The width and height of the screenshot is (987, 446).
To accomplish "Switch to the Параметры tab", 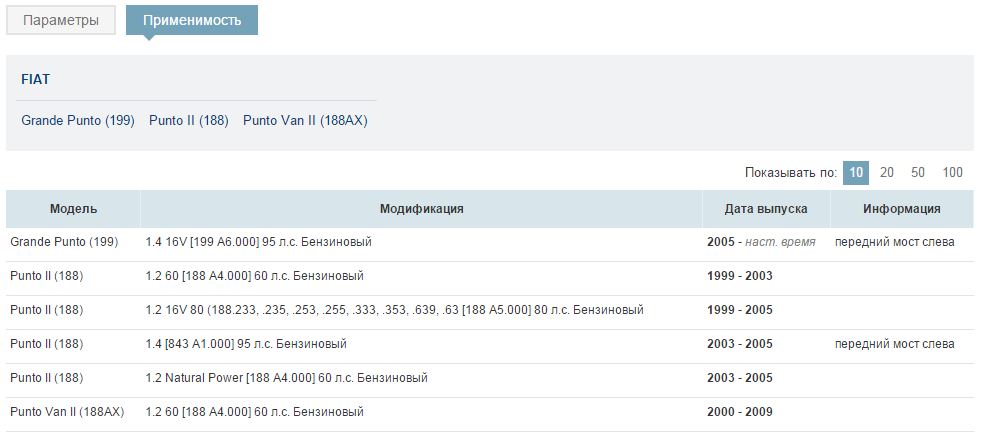I will coord(61,20).
